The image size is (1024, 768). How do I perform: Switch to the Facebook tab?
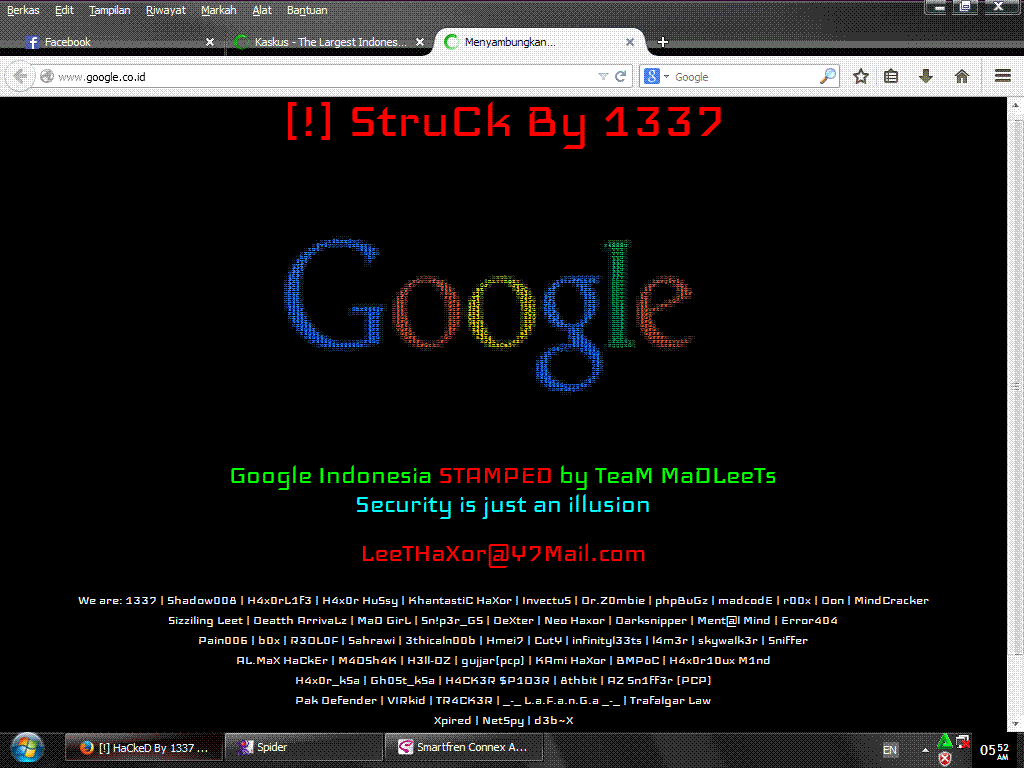(x=118, y=42)
